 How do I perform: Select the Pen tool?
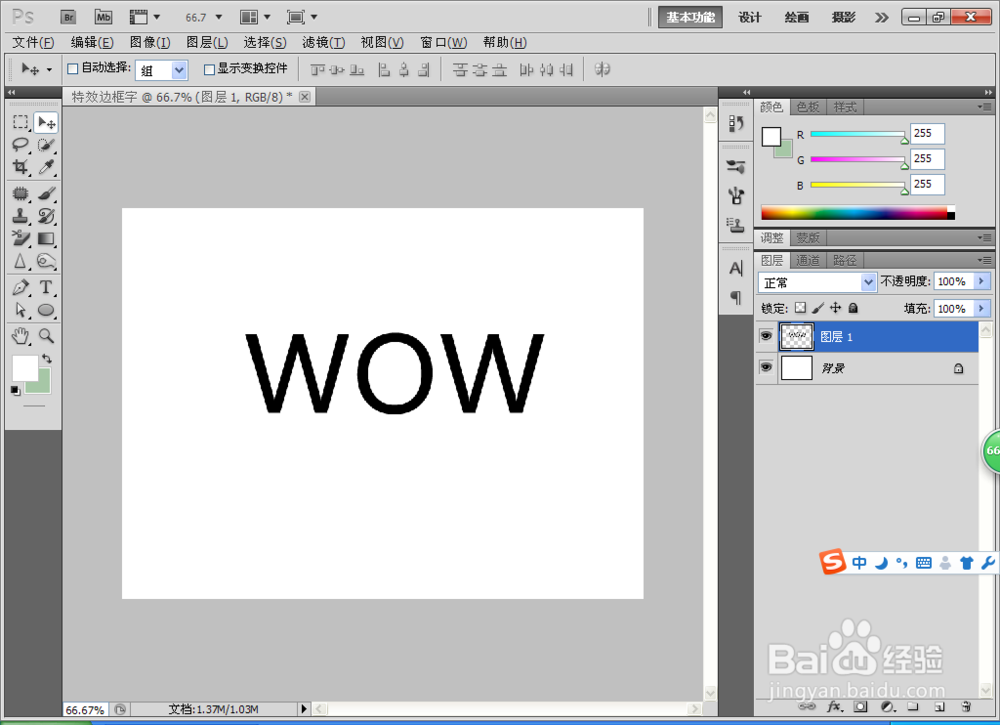[x=21, y=287]
